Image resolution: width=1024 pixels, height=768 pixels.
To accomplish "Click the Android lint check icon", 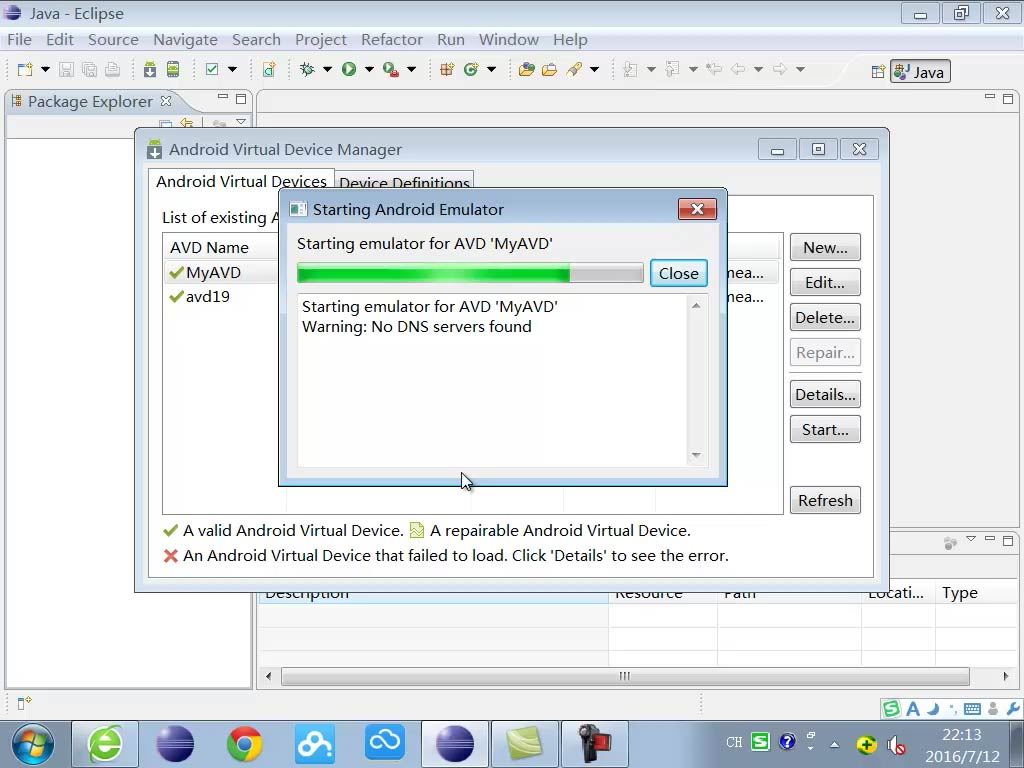I will 212,69.
